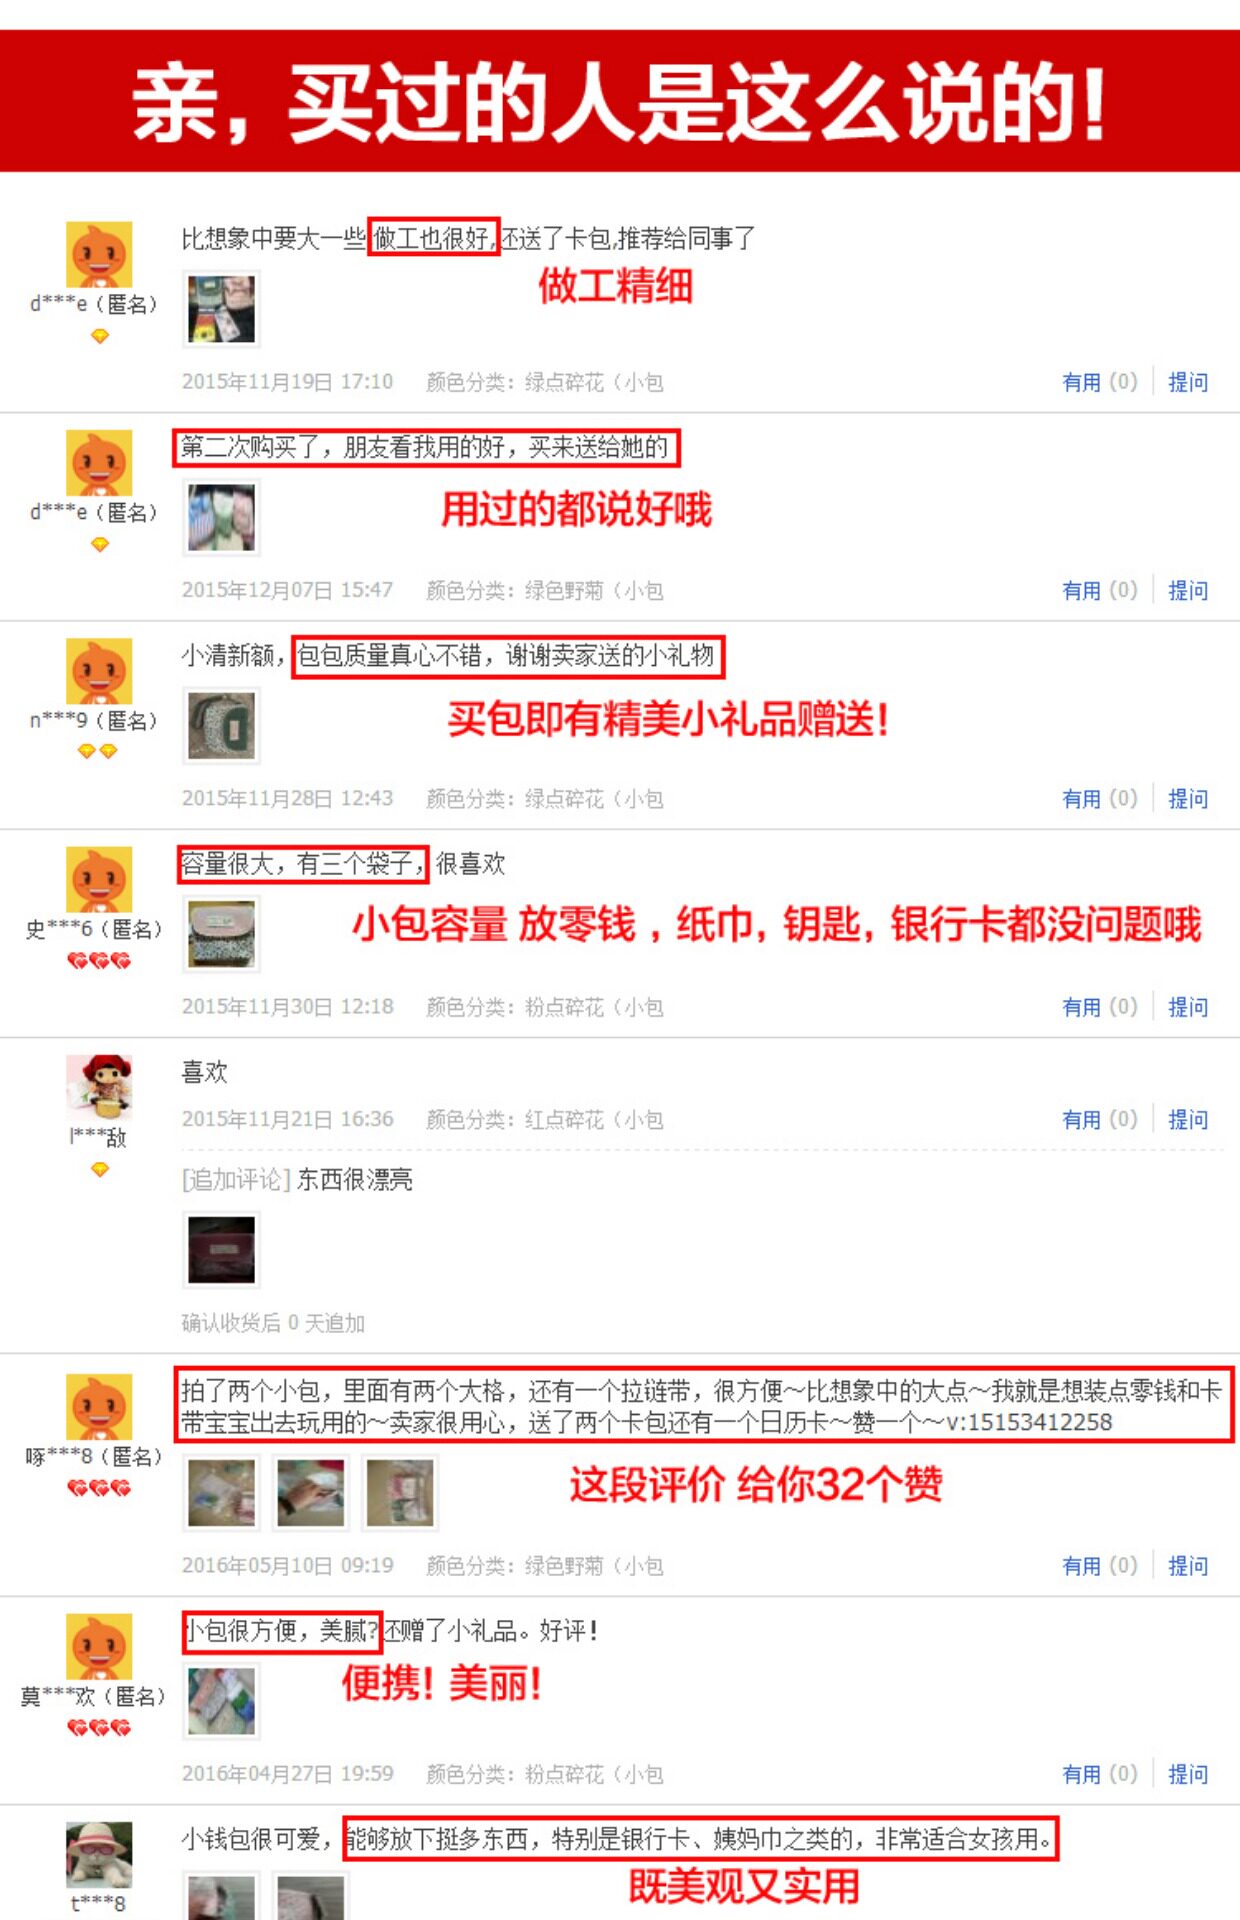Click 有用 (0) on the 2015年11月19日 review
The image size is (1240, 1920).
click(x=1100, y=382)
